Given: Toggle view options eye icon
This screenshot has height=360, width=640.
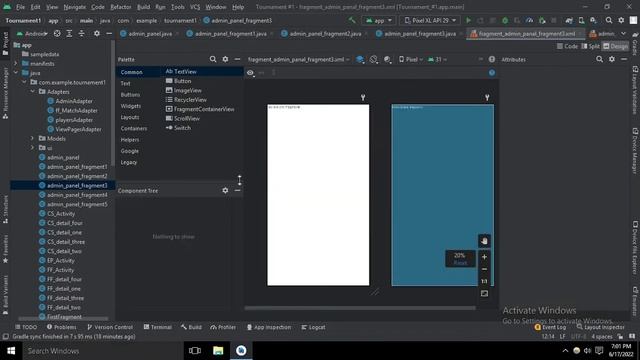Looking at the screenshot, I should pyautogui.click(x=250, y=73).
